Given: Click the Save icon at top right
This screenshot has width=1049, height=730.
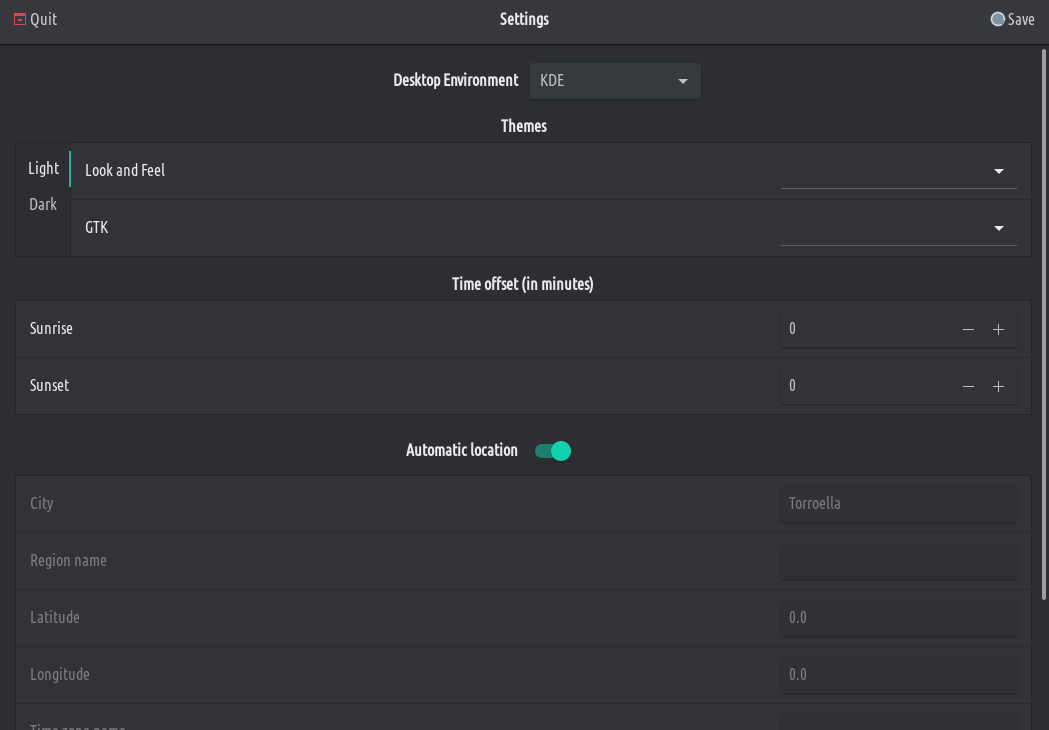Looking at the screenshot, I should [997, 19].
